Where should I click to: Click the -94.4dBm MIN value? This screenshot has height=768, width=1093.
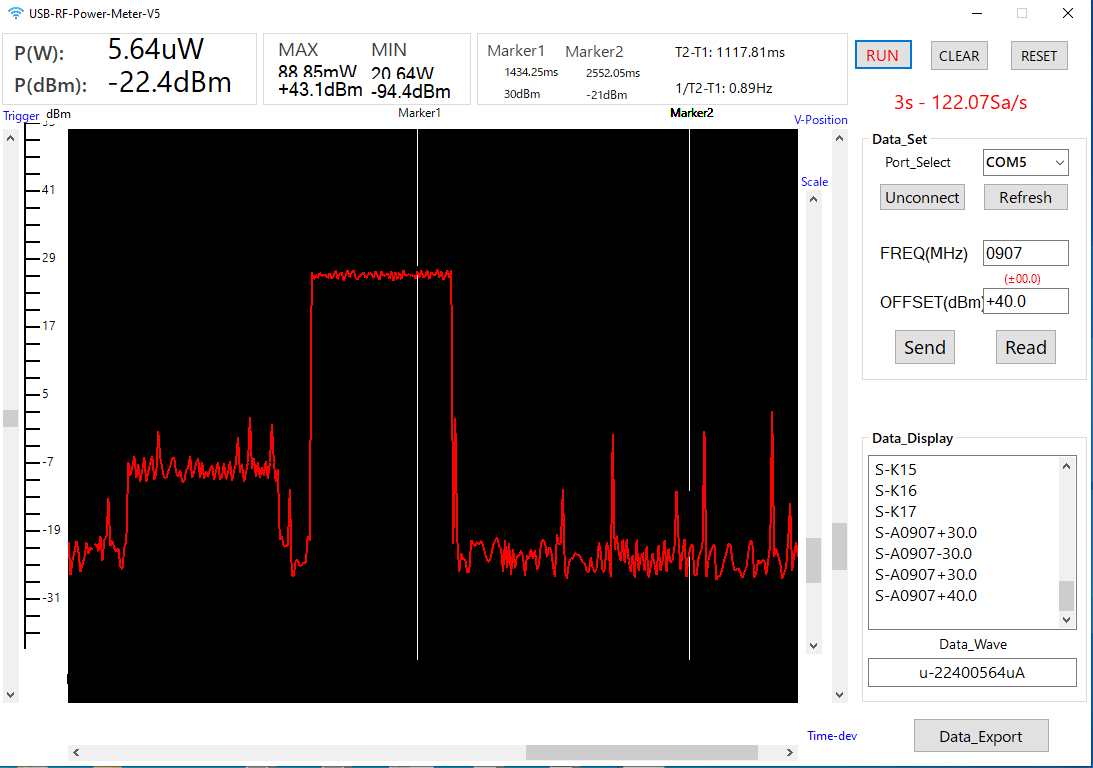(411, 91)
